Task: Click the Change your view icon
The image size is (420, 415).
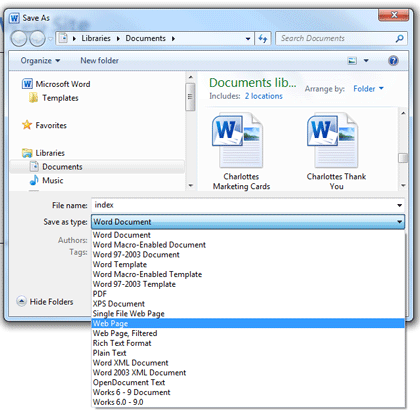Action: pyautogui.click(x=352, y=61)
